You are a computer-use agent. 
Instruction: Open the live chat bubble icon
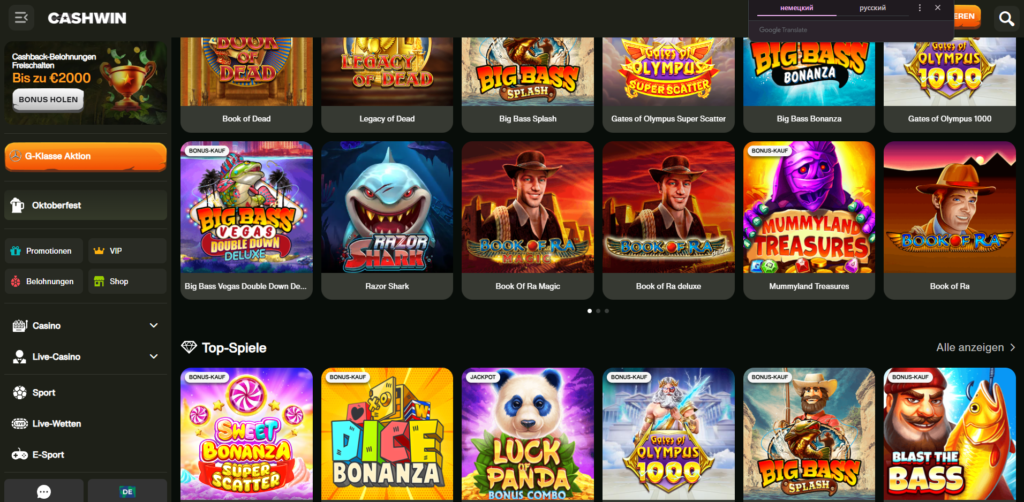pos(44,492)
